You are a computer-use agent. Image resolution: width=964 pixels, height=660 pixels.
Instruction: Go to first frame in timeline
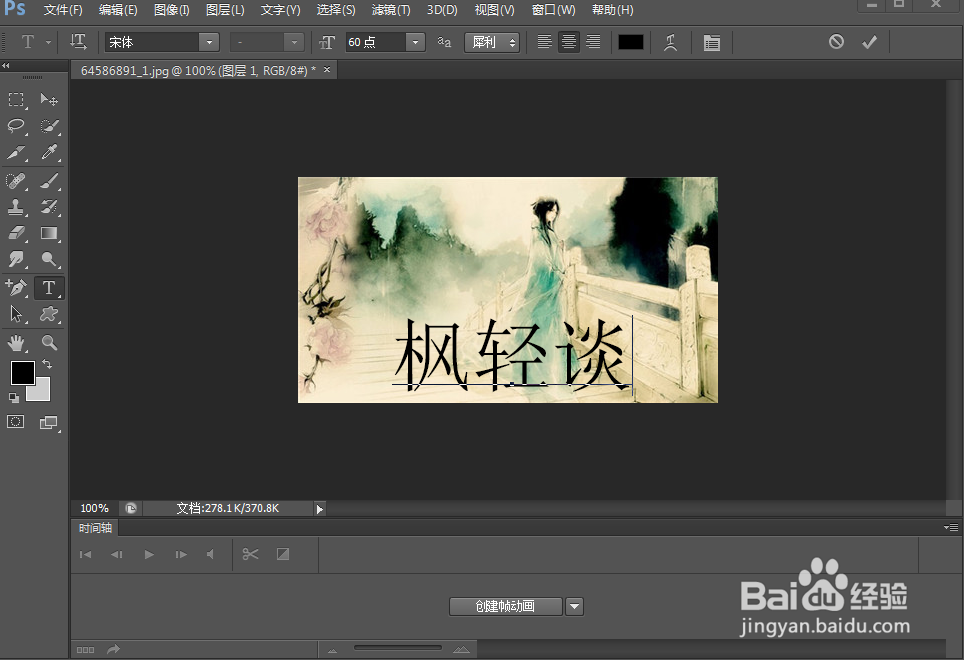(x=85, y=554)
